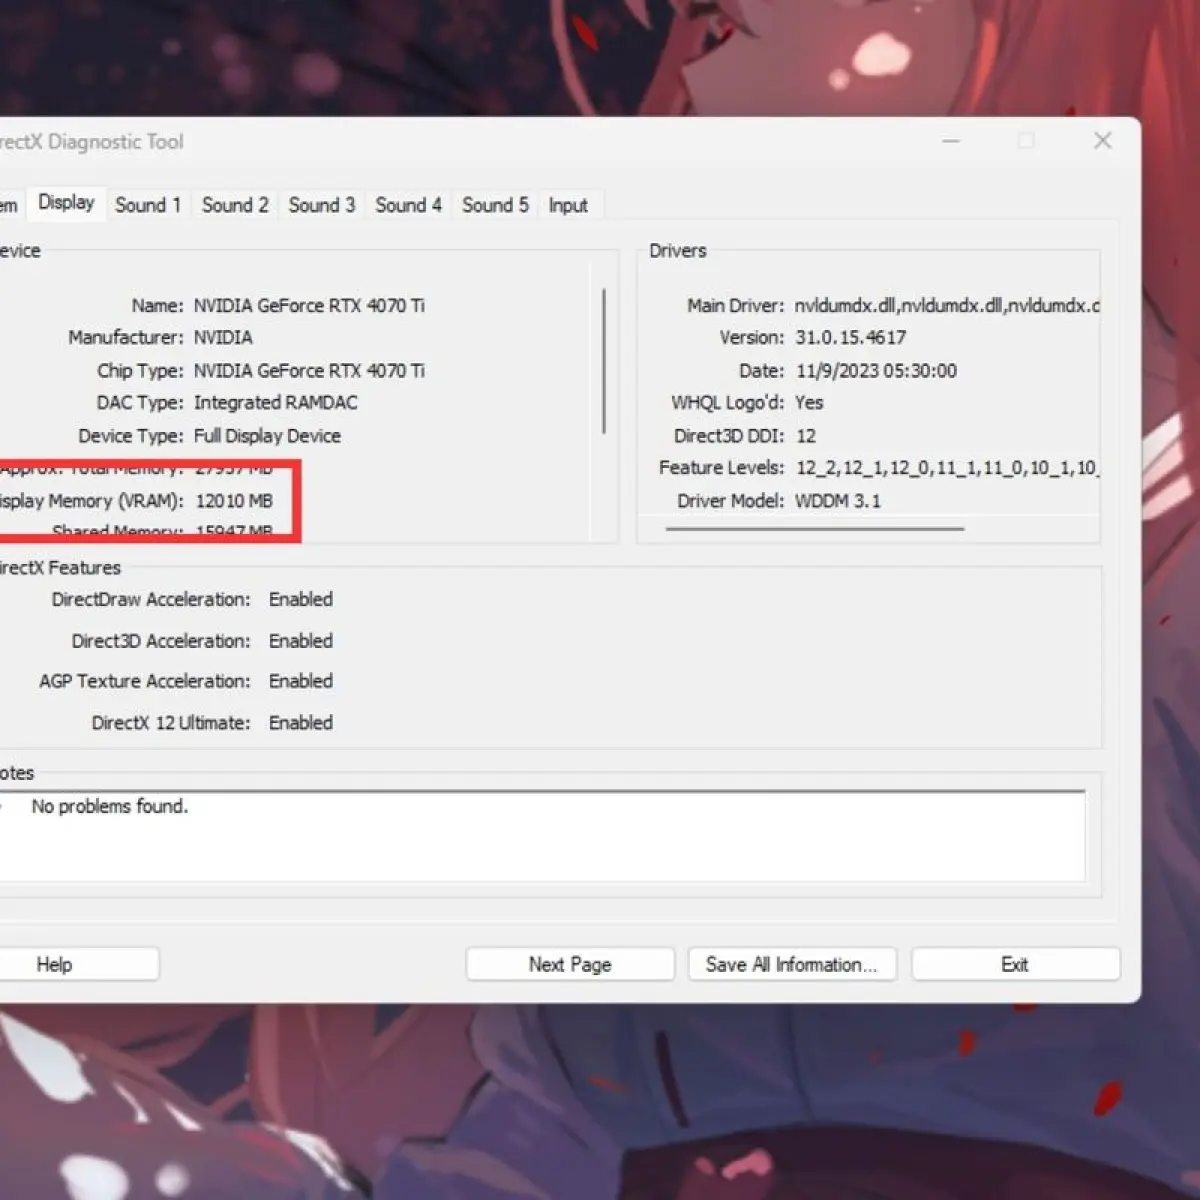Open the Sound 1 tab
This screenshot has width=1200, height=1200.
148,205
